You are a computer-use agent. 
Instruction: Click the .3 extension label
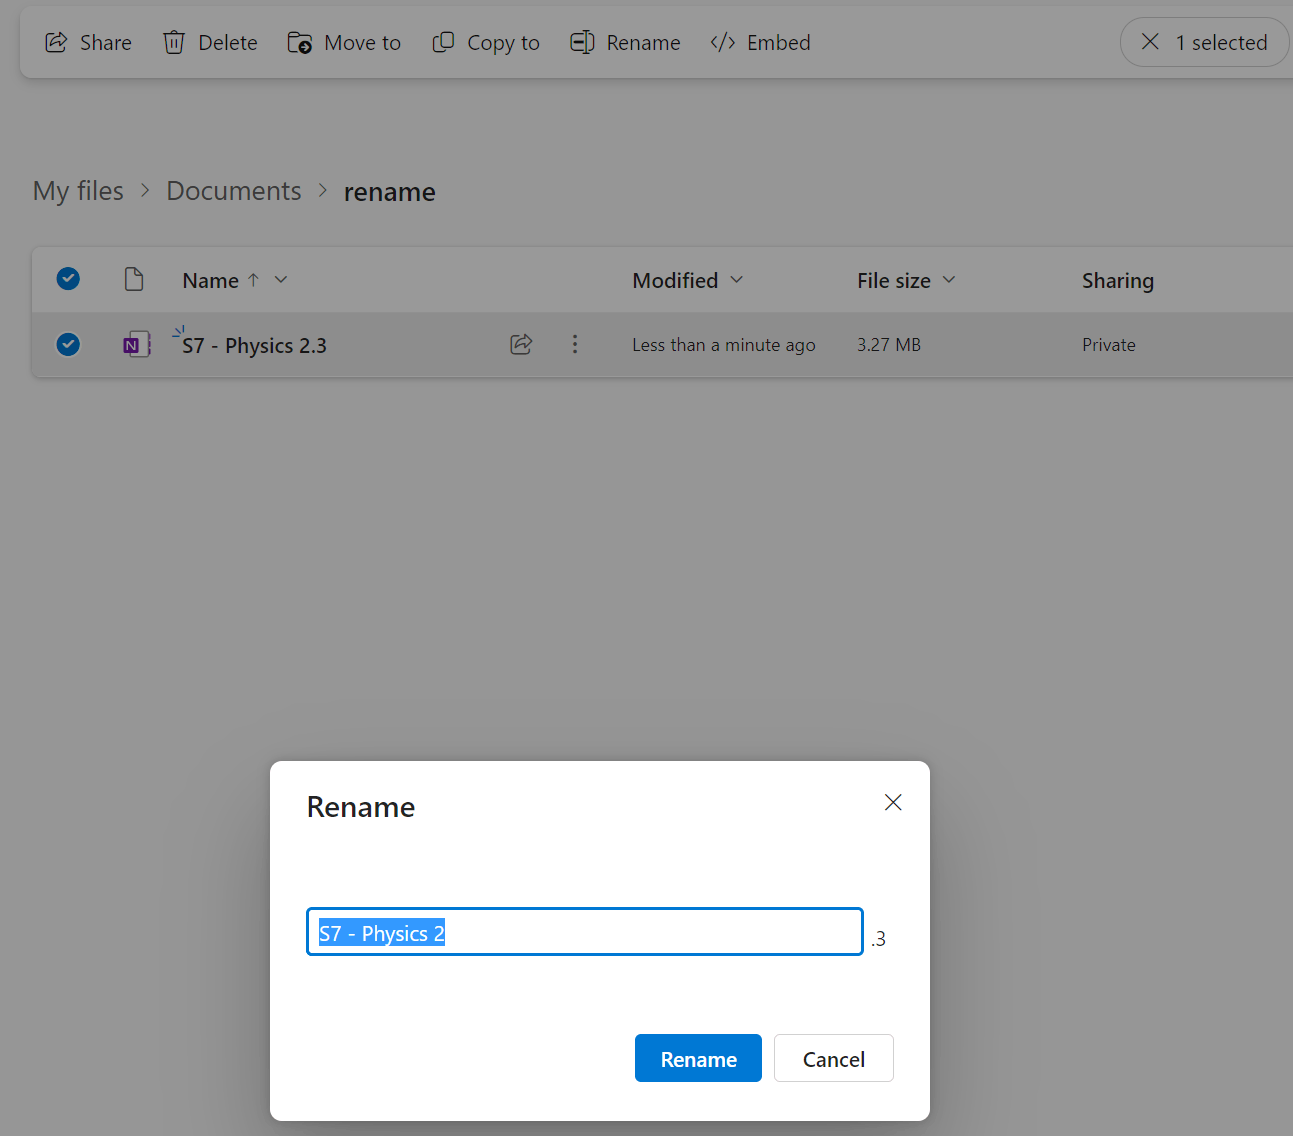pos(878,939)
